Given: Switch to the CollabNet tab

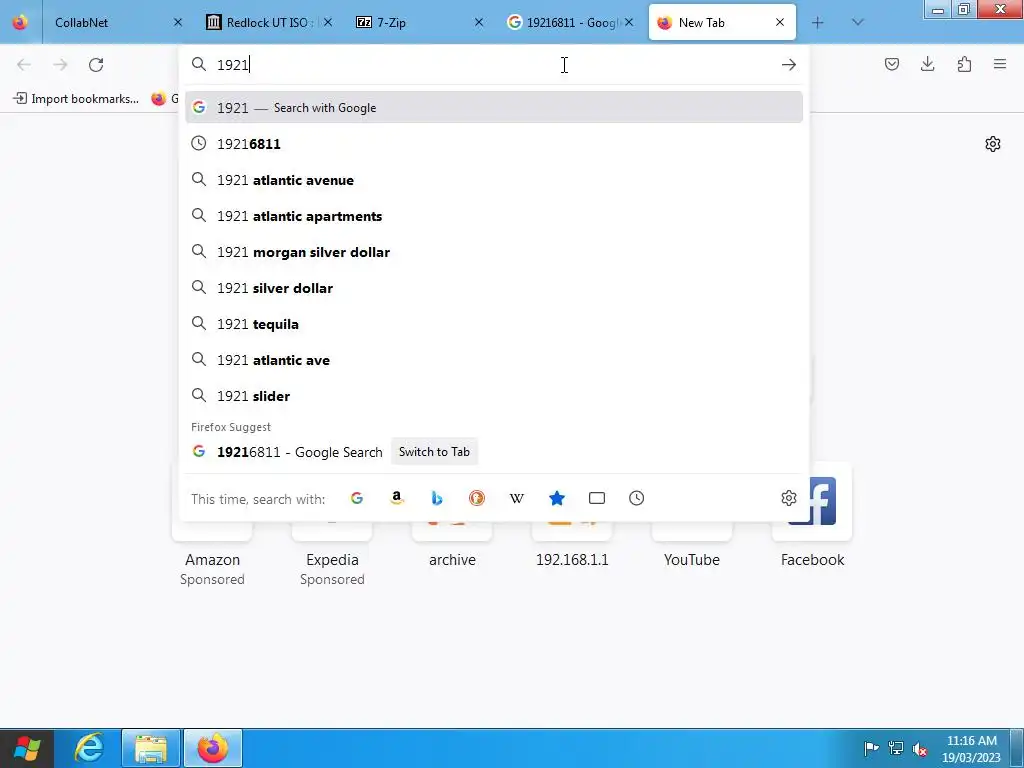Looking at the screenshot, I should pyautogui.click(x=111, y=23).
